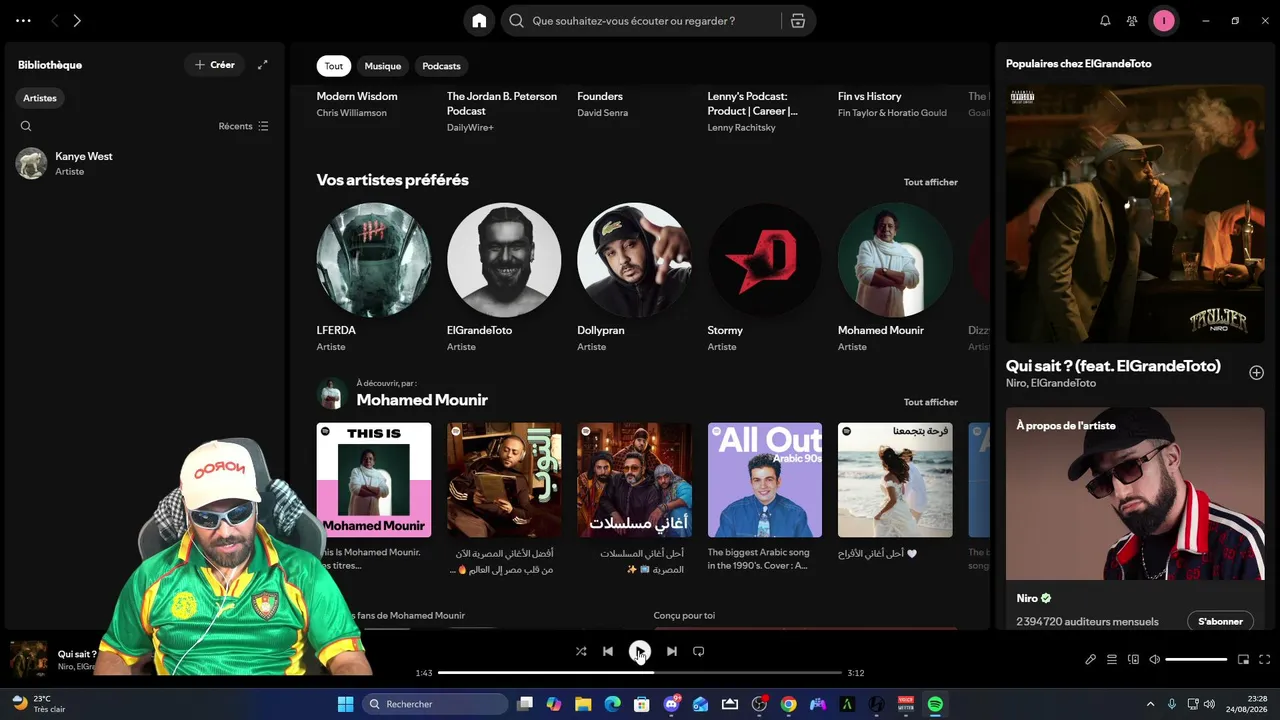Open the Taulier album cover in side panel
The image size is (1280, 720).
tap(1135, 213)
